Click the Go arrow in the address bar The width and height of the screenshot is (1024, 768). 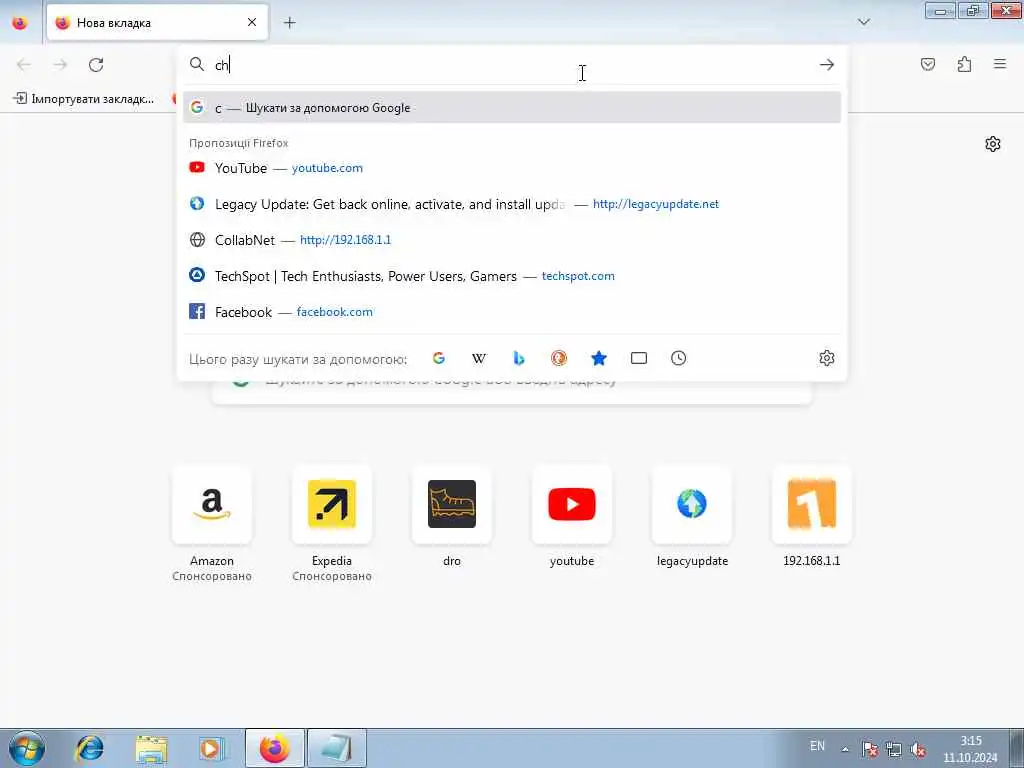click(827, 65)
